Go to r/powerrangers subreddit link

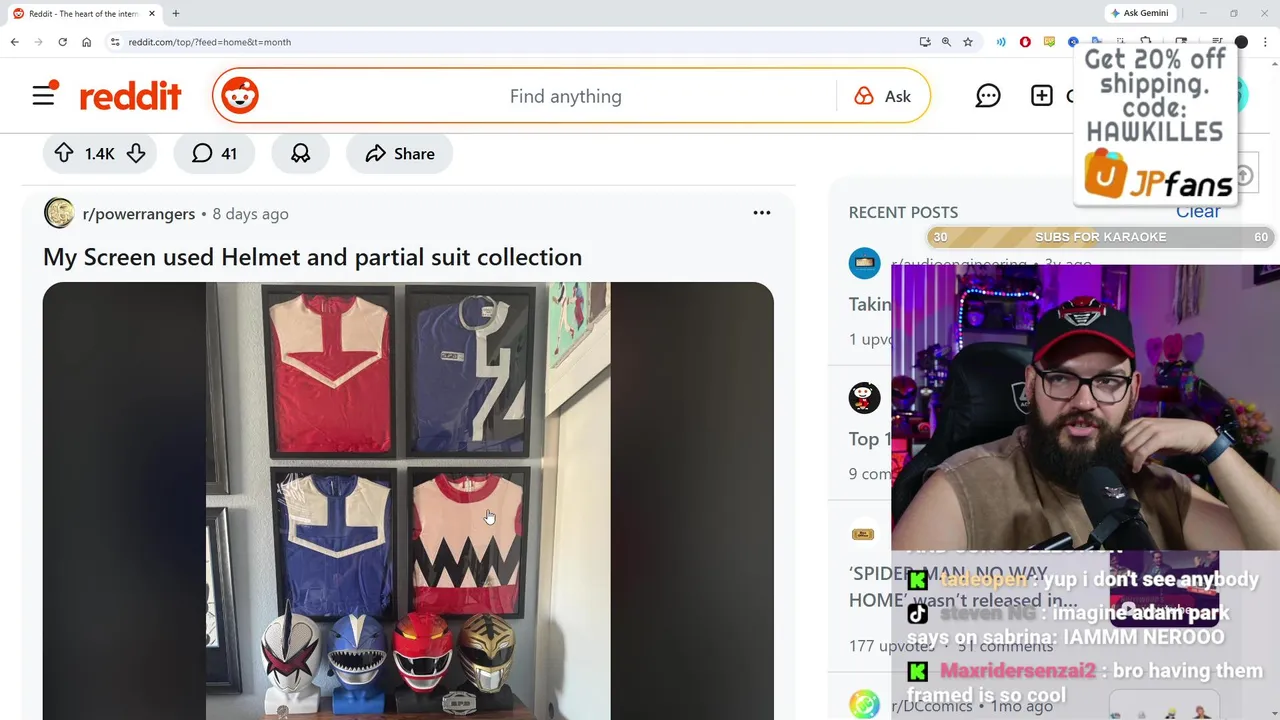coord(139,214)
